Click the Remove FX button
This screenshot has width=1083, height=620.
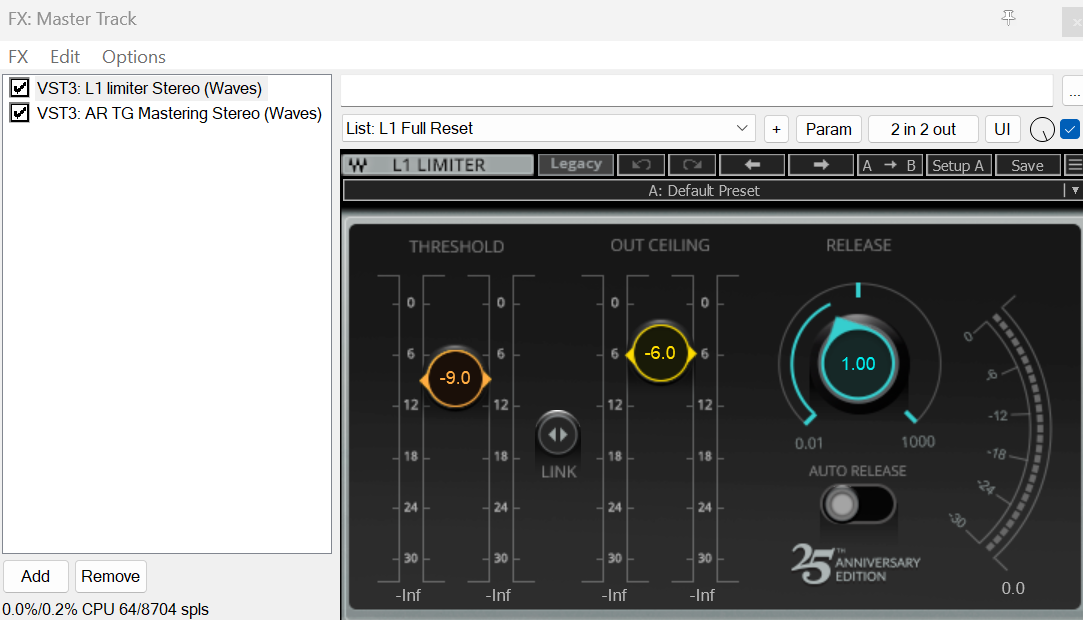tap(111, 576)
